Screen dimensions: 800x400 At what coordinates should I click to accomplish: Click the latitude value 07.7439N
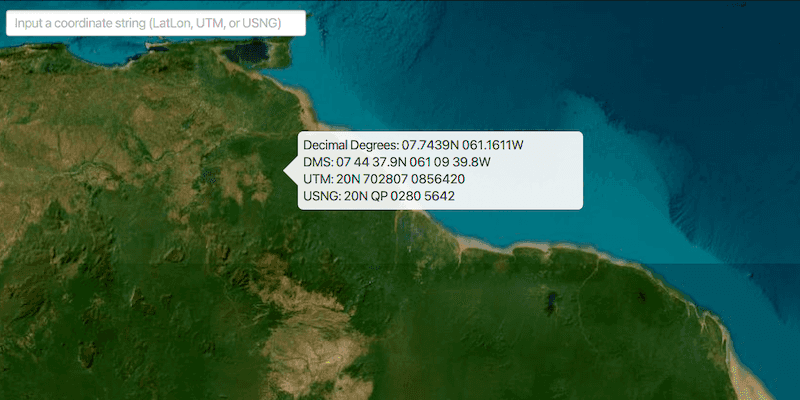433,146
